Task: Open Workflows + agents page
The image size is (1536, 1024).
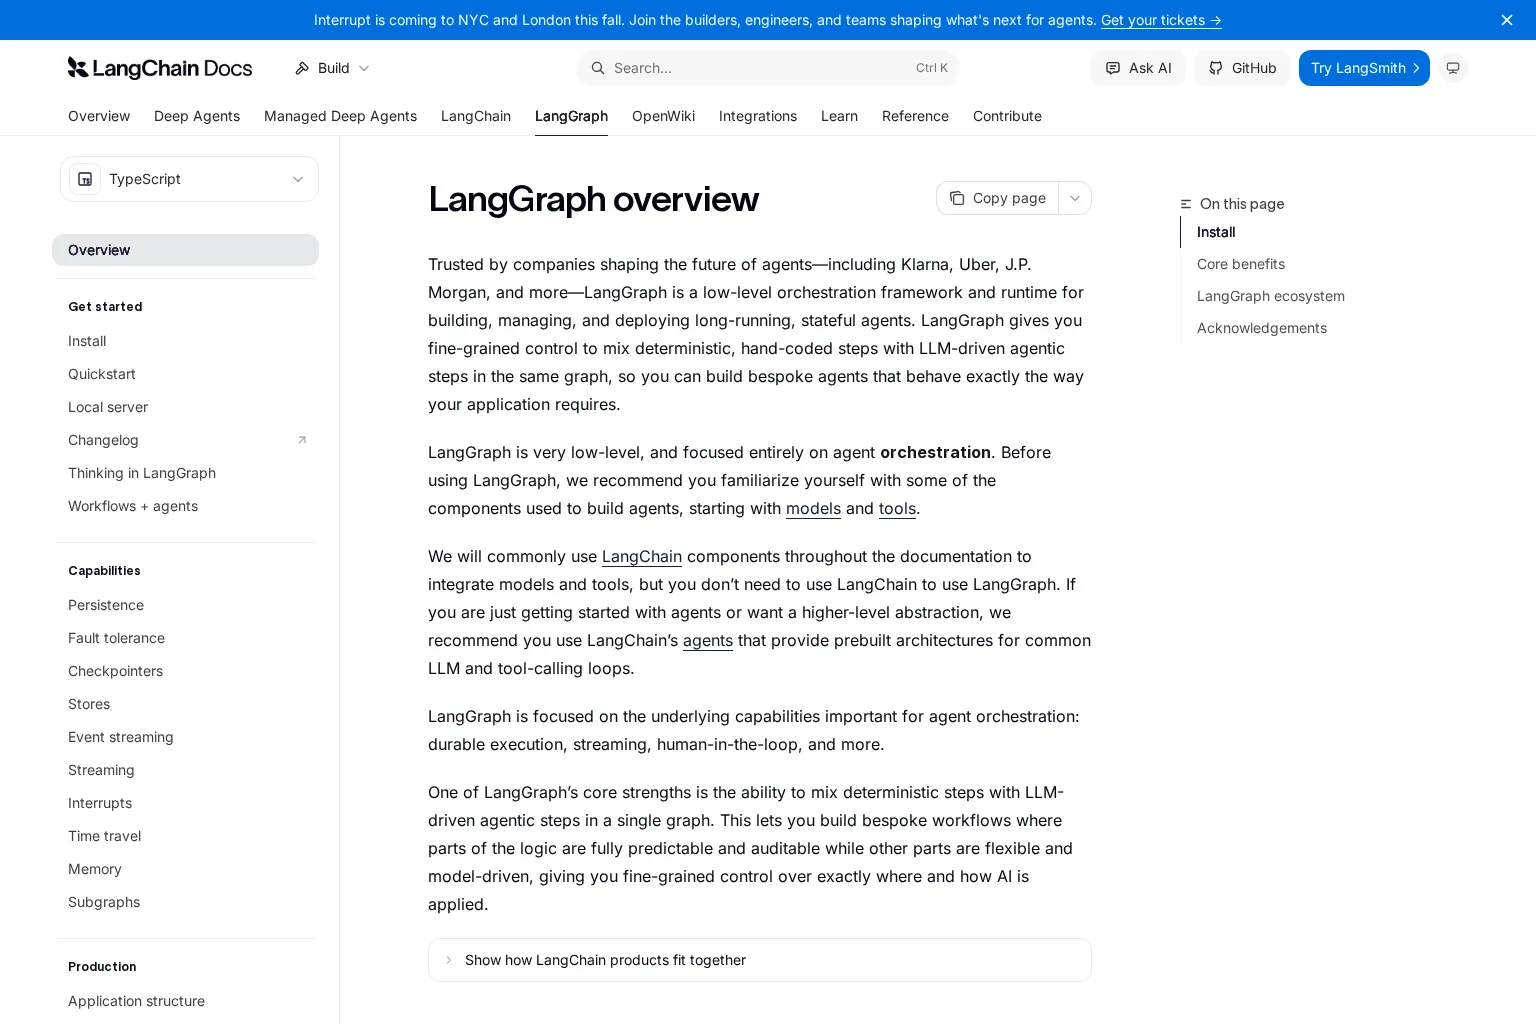Action: pyautogui.click(x=133, y=506)
